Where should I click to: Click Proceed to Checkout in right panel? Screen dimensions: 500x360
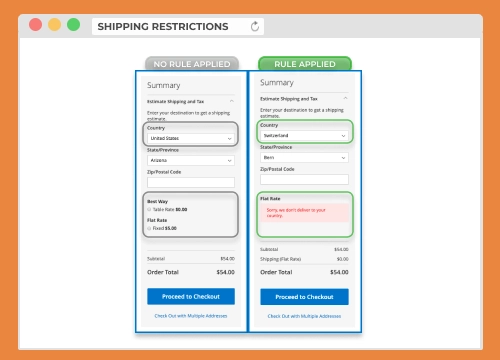304,297
